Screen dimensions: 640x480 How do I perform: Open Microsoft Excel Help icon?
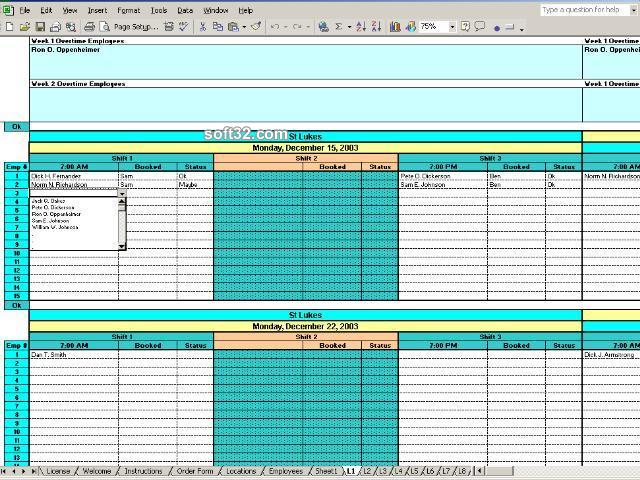465,27
